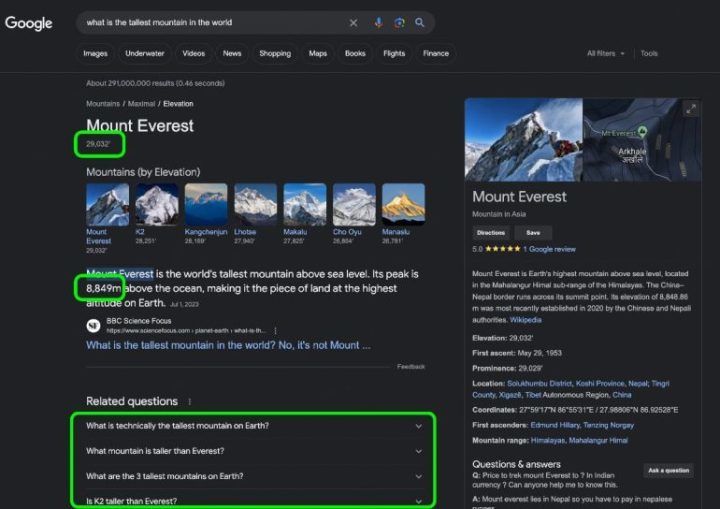The height and width of the screenshot is (509, 720).
Task: Expand 'What mountain is taller than Everest?'
Action: (x=254, y=451)
